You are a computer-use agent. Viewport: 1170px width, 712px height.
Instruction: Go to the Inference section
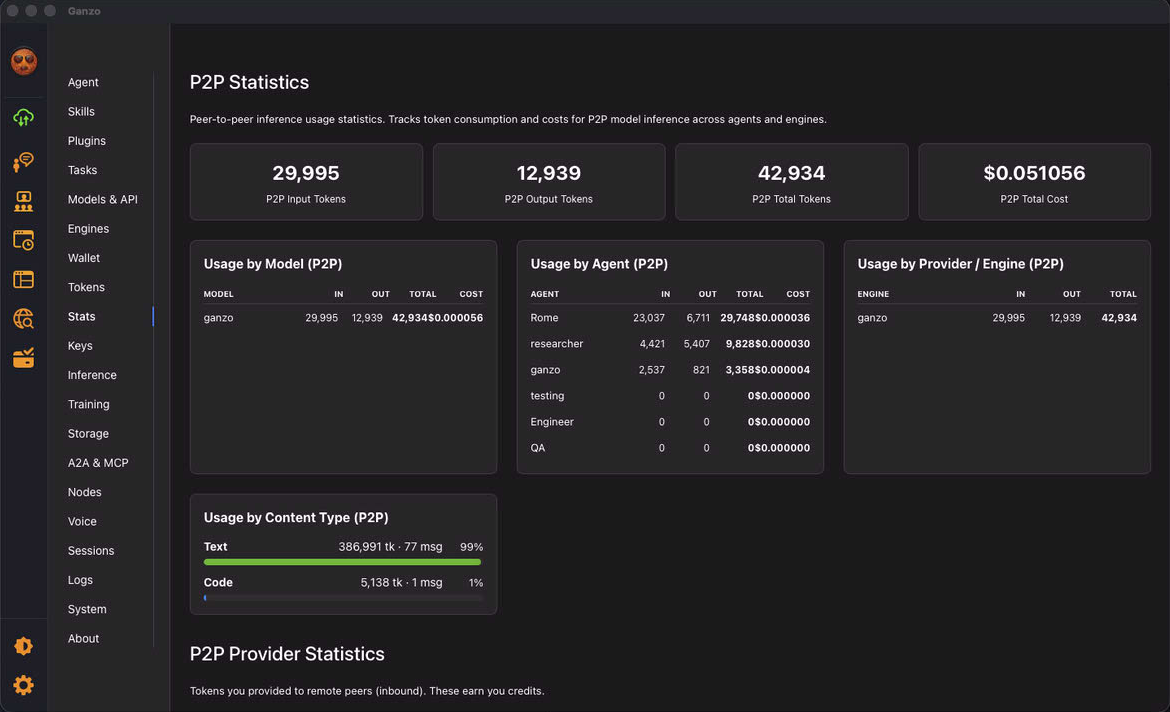(x=92, y=375)
